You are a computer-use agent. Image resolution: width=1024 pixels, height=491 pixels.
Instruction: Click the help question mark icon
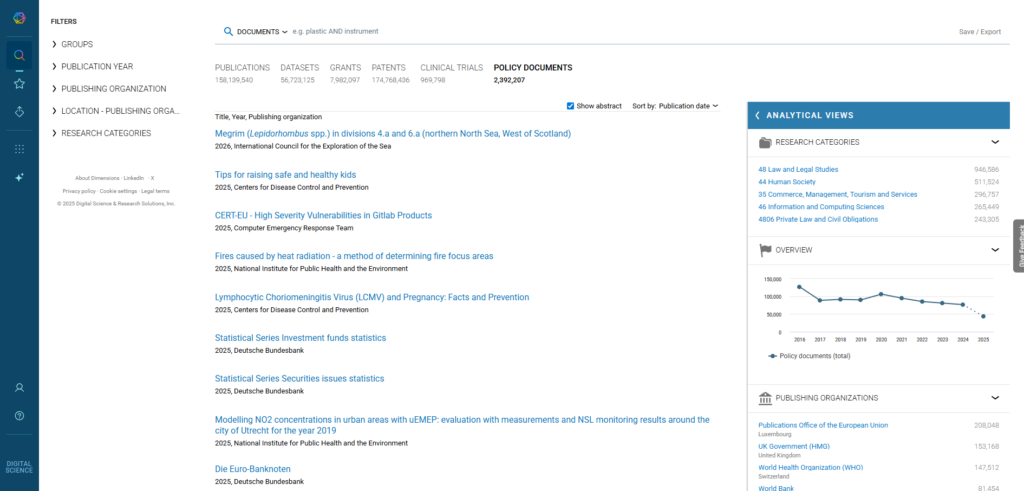(19, 415)
